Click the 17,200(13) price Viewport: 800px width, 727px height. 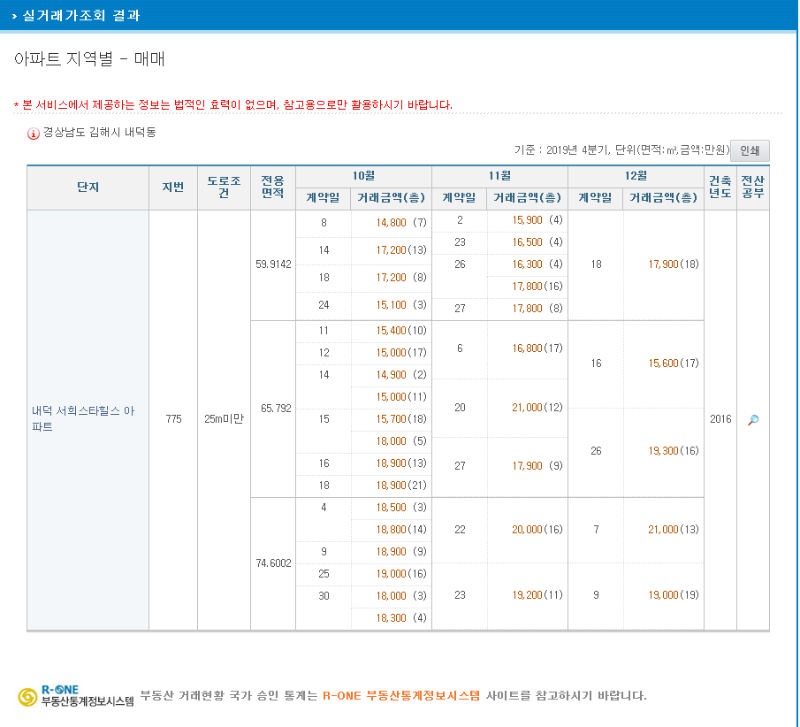tap(401, 250)
